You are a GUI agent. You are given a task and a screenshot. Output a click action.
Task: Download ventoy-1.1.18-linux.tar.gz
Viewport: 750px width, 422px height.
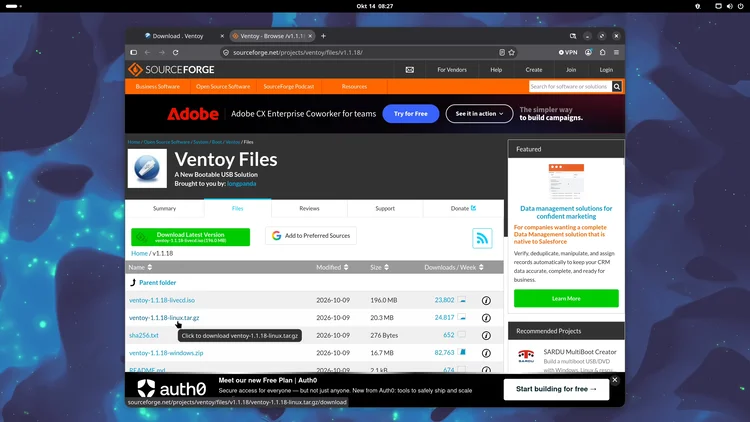(x=164, y=318)
